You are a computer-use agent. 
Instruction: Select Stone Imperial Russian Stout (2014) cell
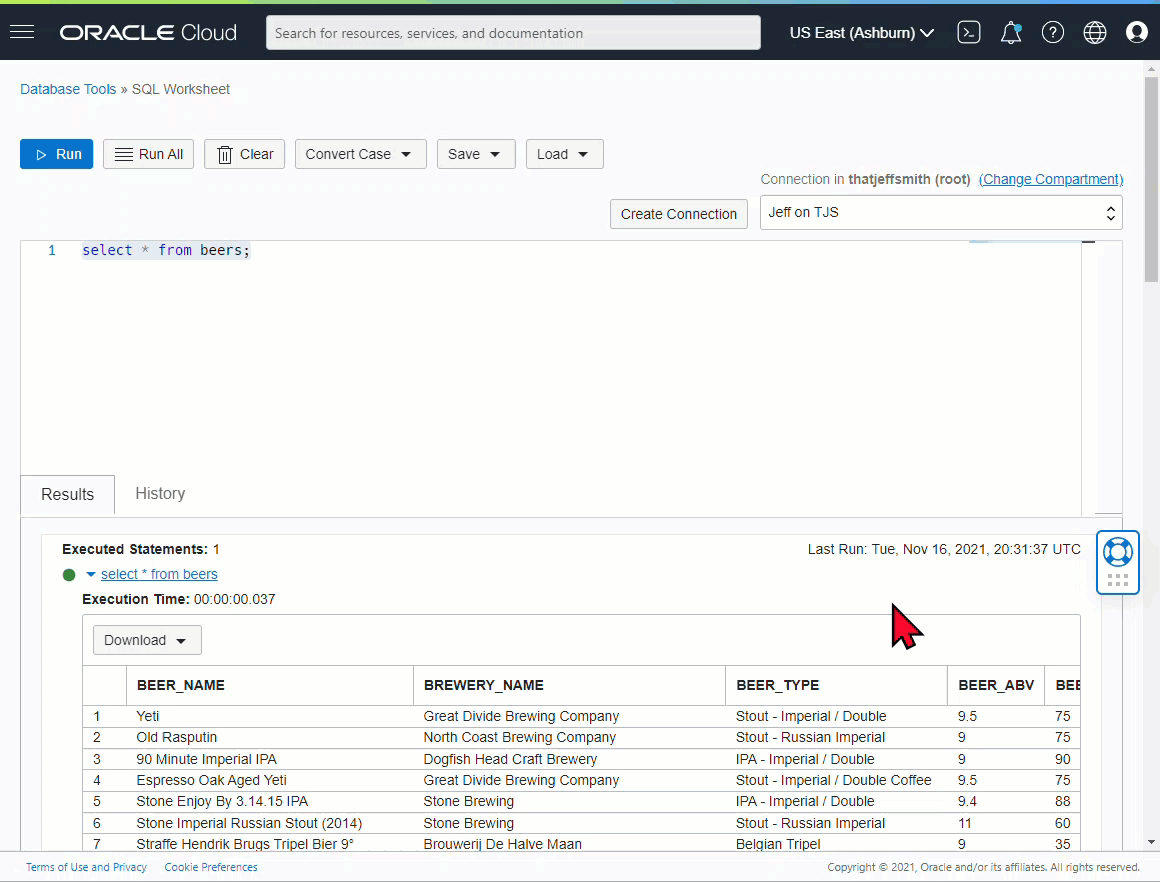pyautogui.click(x=270, y=824)
